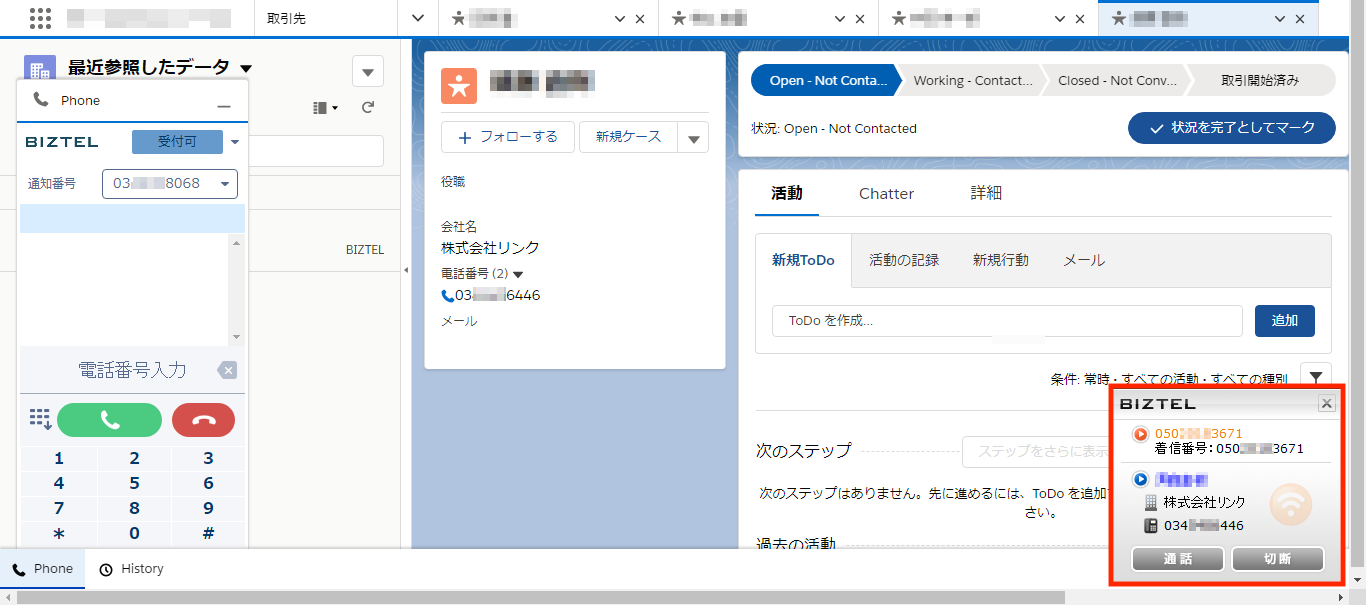The height and width of the screenshot is (605, 1366).
Task: Close the BIZTEL incoming call popup
Action: click(x=1326, y=403)
